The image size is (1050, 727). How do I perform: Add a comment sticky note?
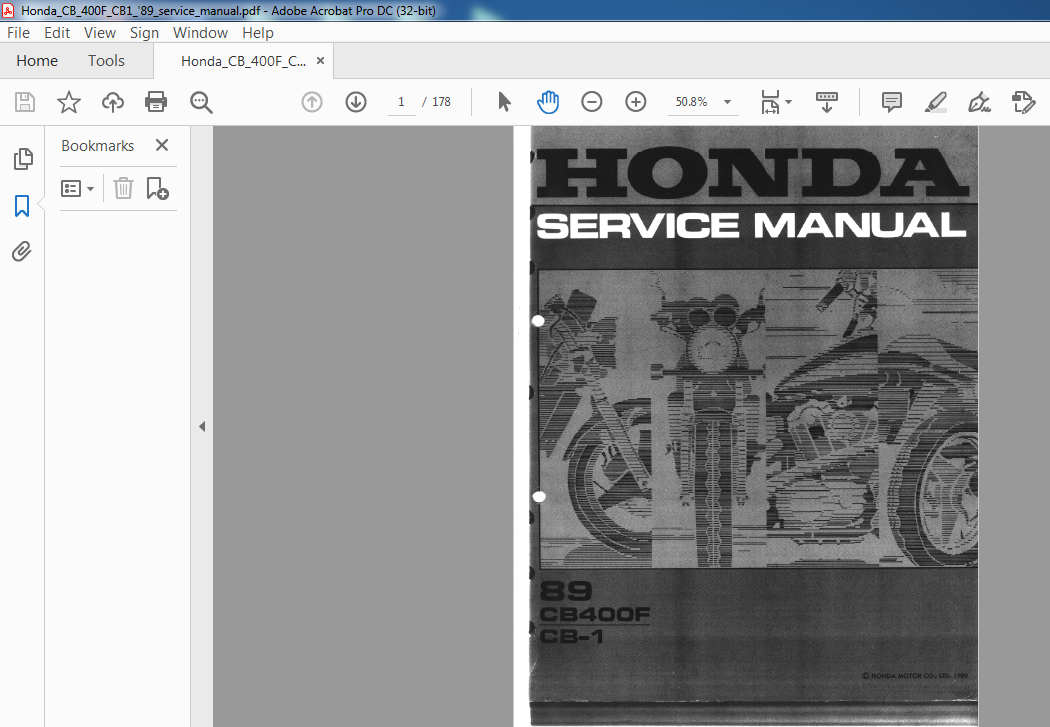point(891,102)
